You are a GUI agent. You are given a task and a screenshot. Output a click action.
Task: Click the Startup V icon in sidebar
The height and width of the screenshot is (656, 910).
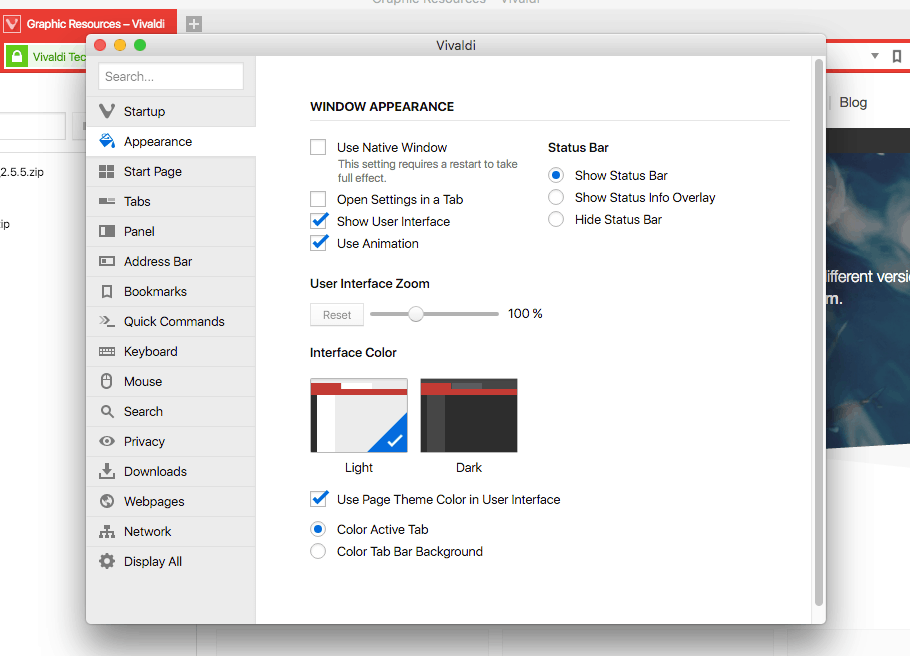[107, 111]
